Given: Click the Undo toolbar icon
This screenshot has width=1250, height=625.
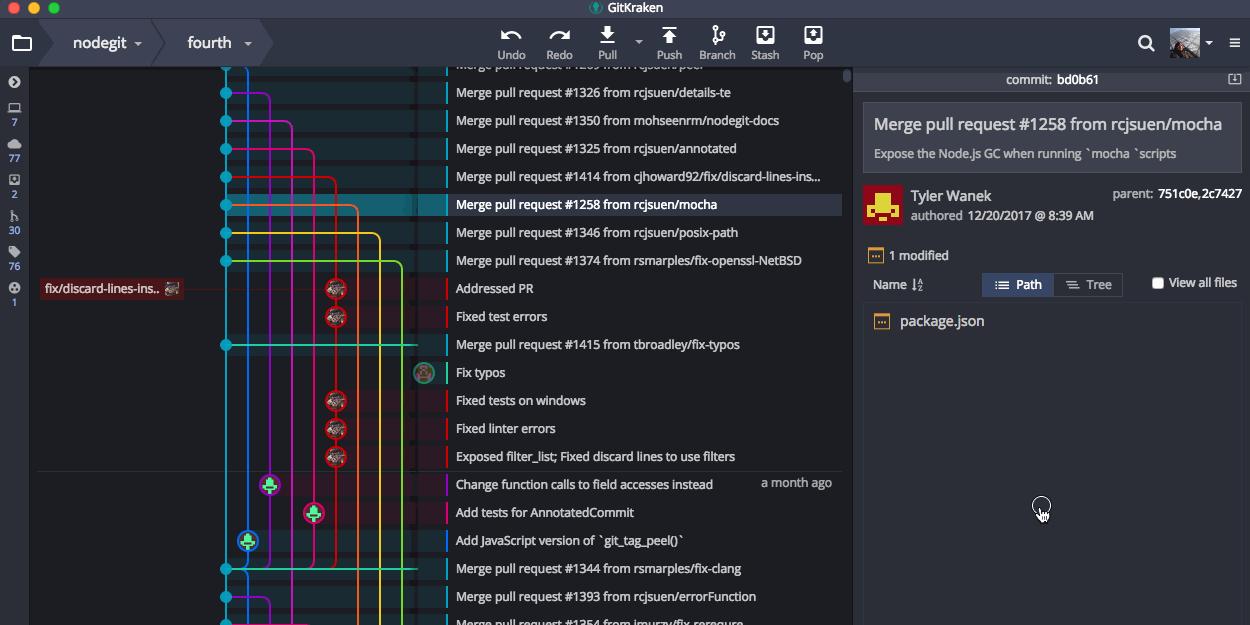Looking at the screenshot, I should click(x=511, y=35).
